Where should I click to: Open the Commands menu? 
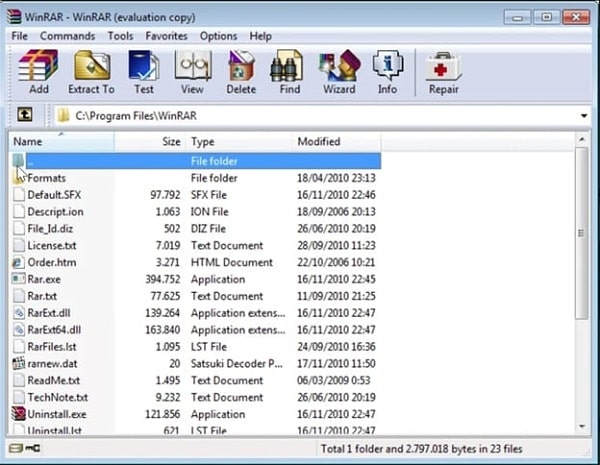click(67, 36)
